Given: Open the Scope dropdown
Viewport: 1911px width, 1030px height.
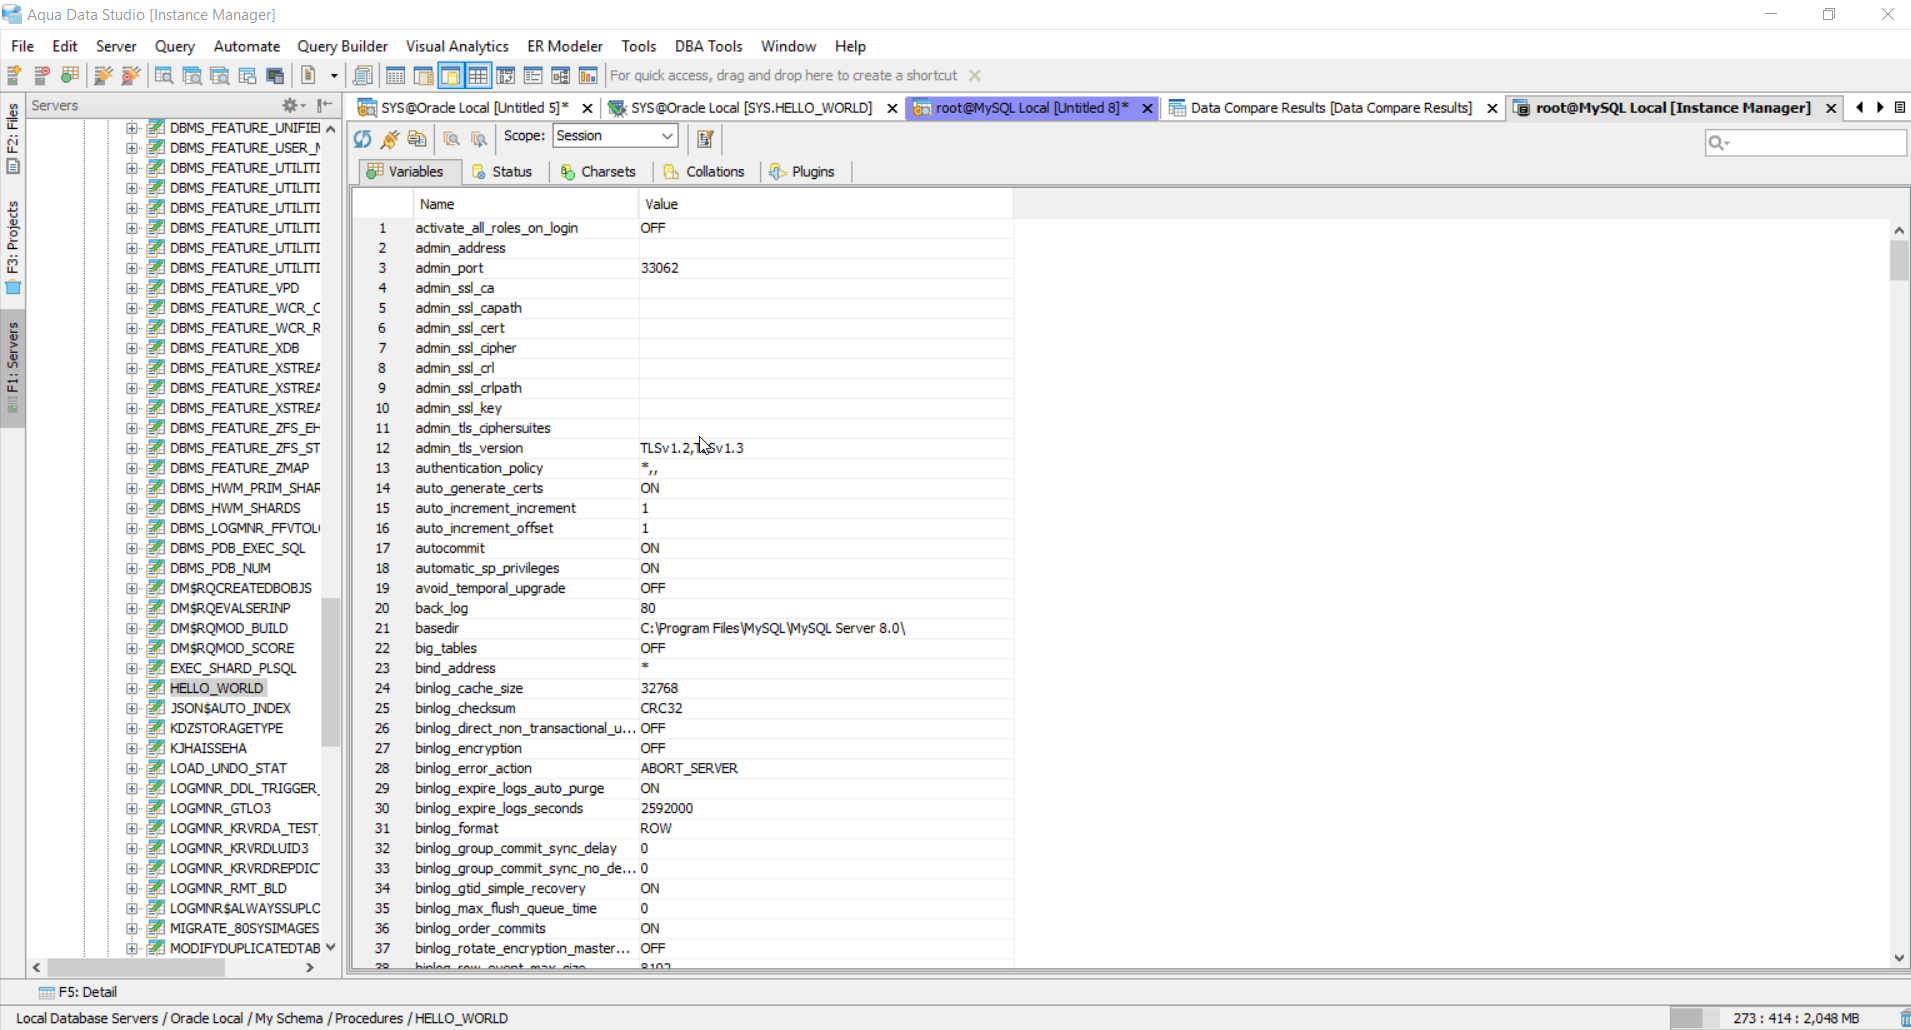Looking at the screenshot, I should coord(666,136).
